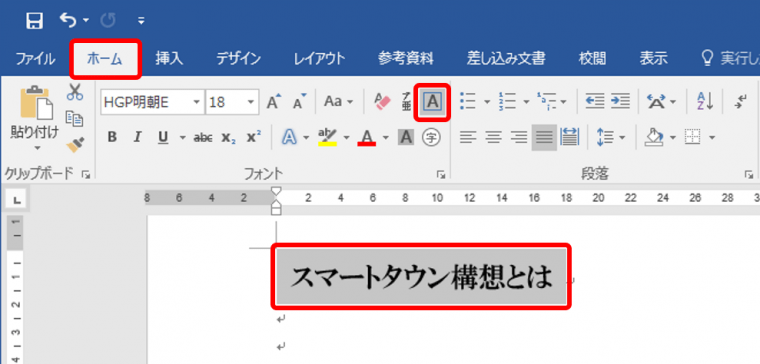Cut selection with the scissors icon
This screenshot has width=760, height=364.
point(75,92)
